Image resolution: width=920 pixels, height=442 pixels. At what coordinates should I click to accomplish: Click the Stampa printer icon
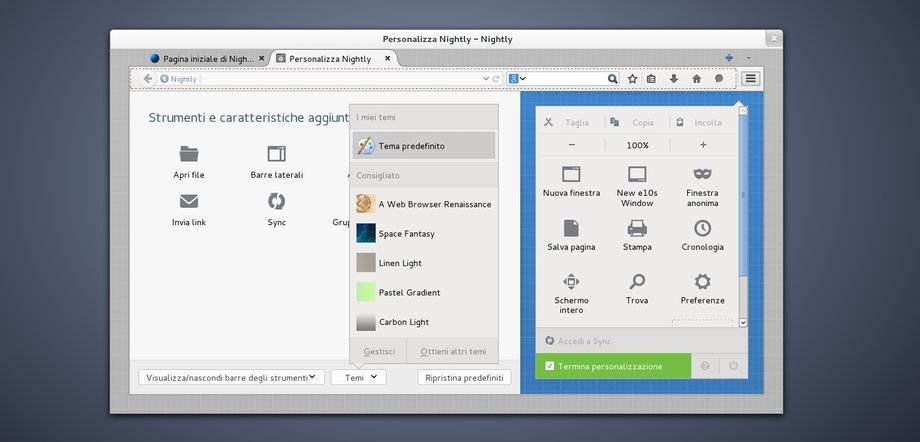point(637,228)
